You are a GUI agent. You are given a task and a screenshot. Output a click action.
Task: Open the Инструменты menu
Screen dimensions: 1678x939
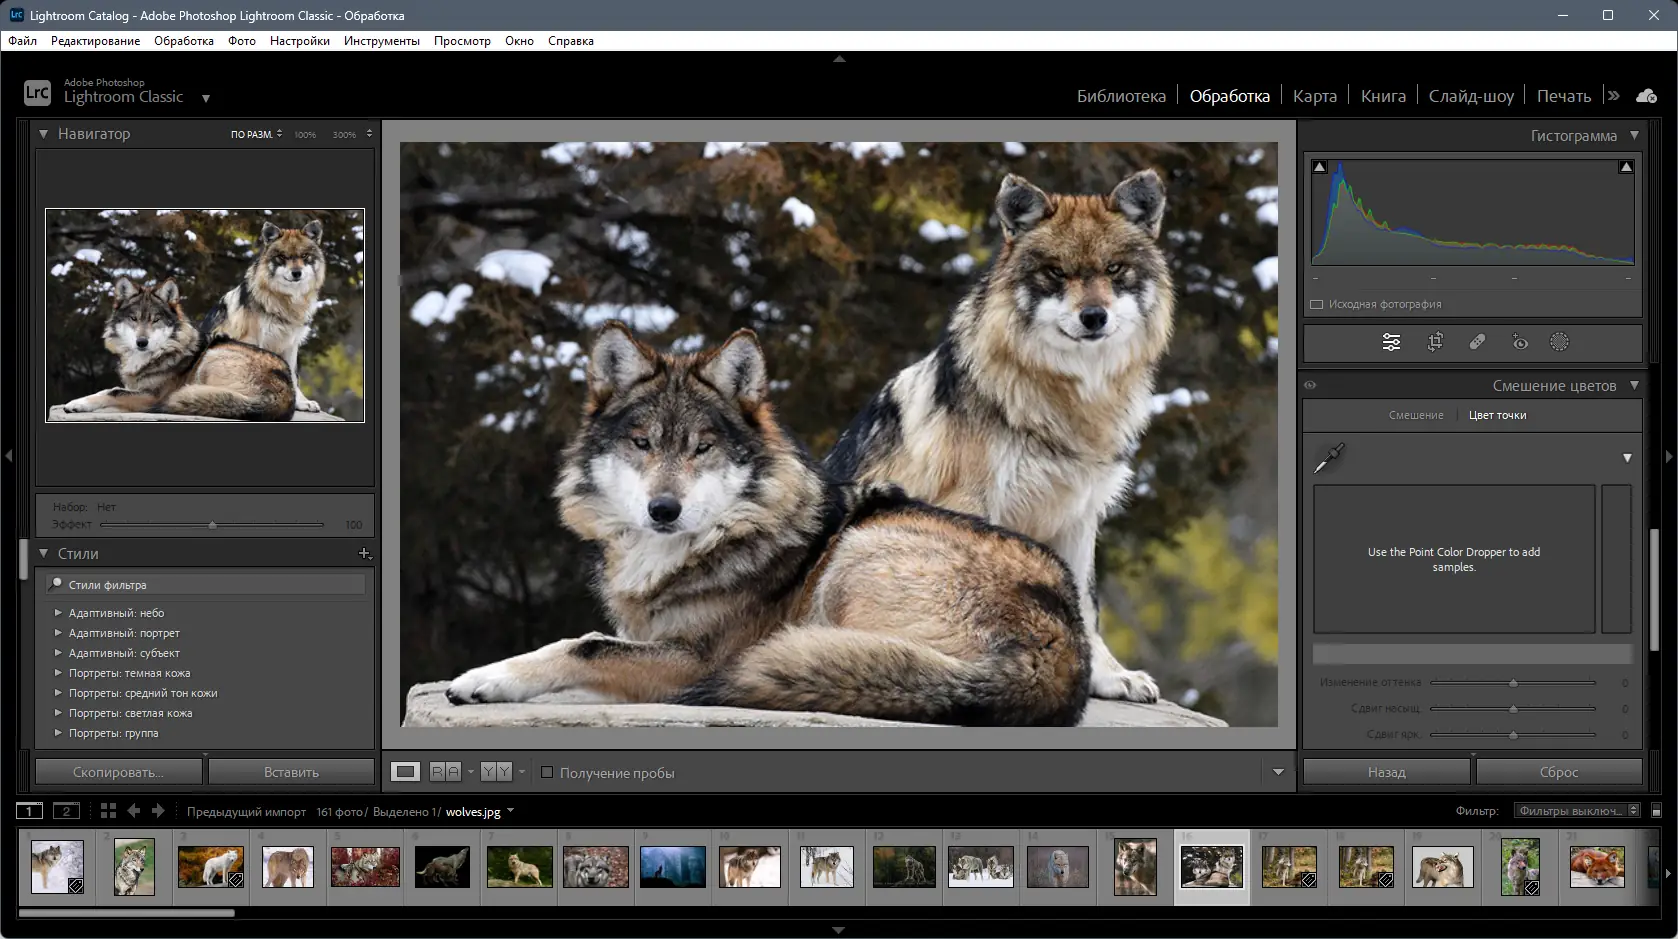[381, 41]
